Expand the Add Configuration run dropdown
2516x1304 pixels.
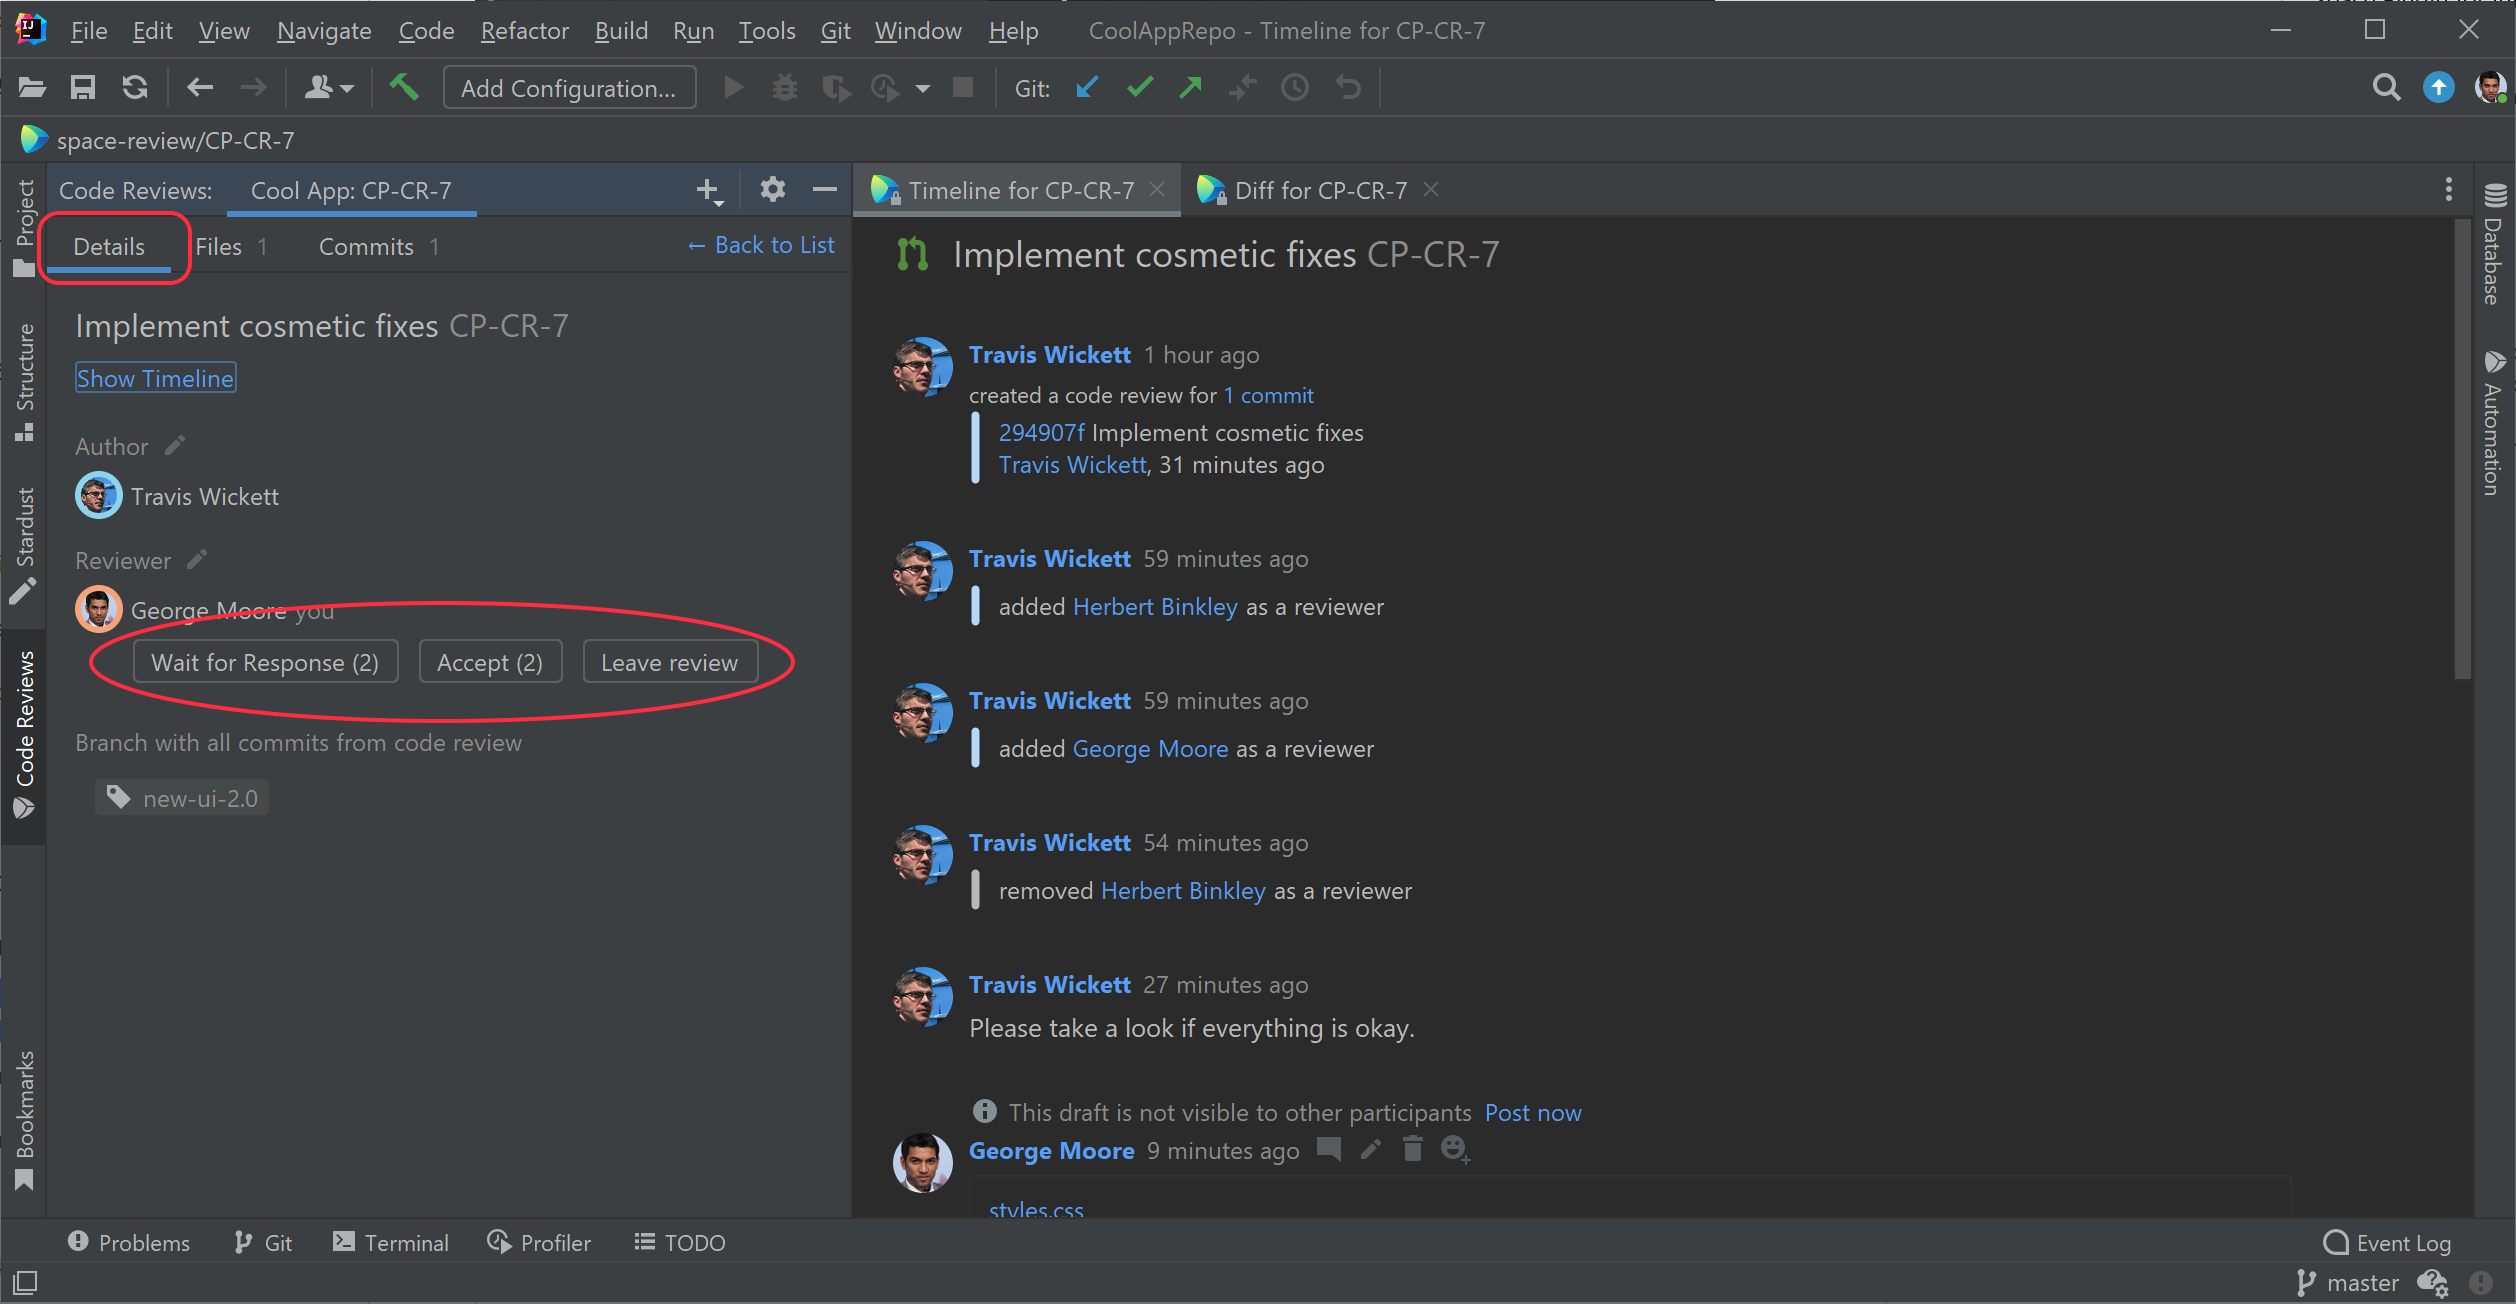click(569, 87)
